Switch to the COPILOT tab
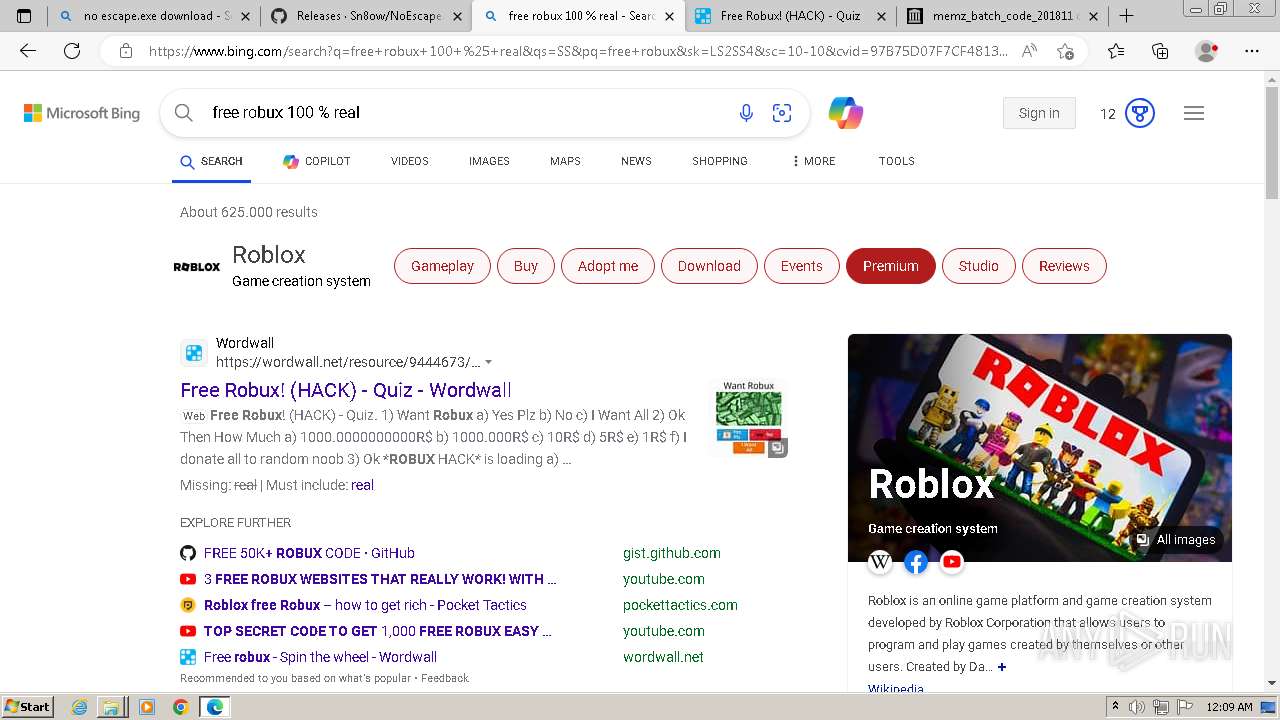Viewport: 1280px width, 720px height. click(x=317, y=161)
